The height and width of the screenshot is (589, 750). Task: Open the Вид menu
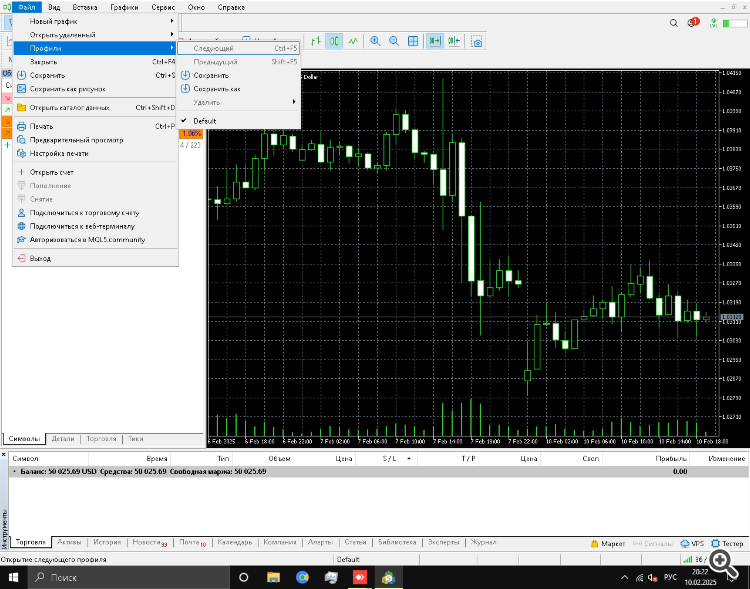click(54, 7)
